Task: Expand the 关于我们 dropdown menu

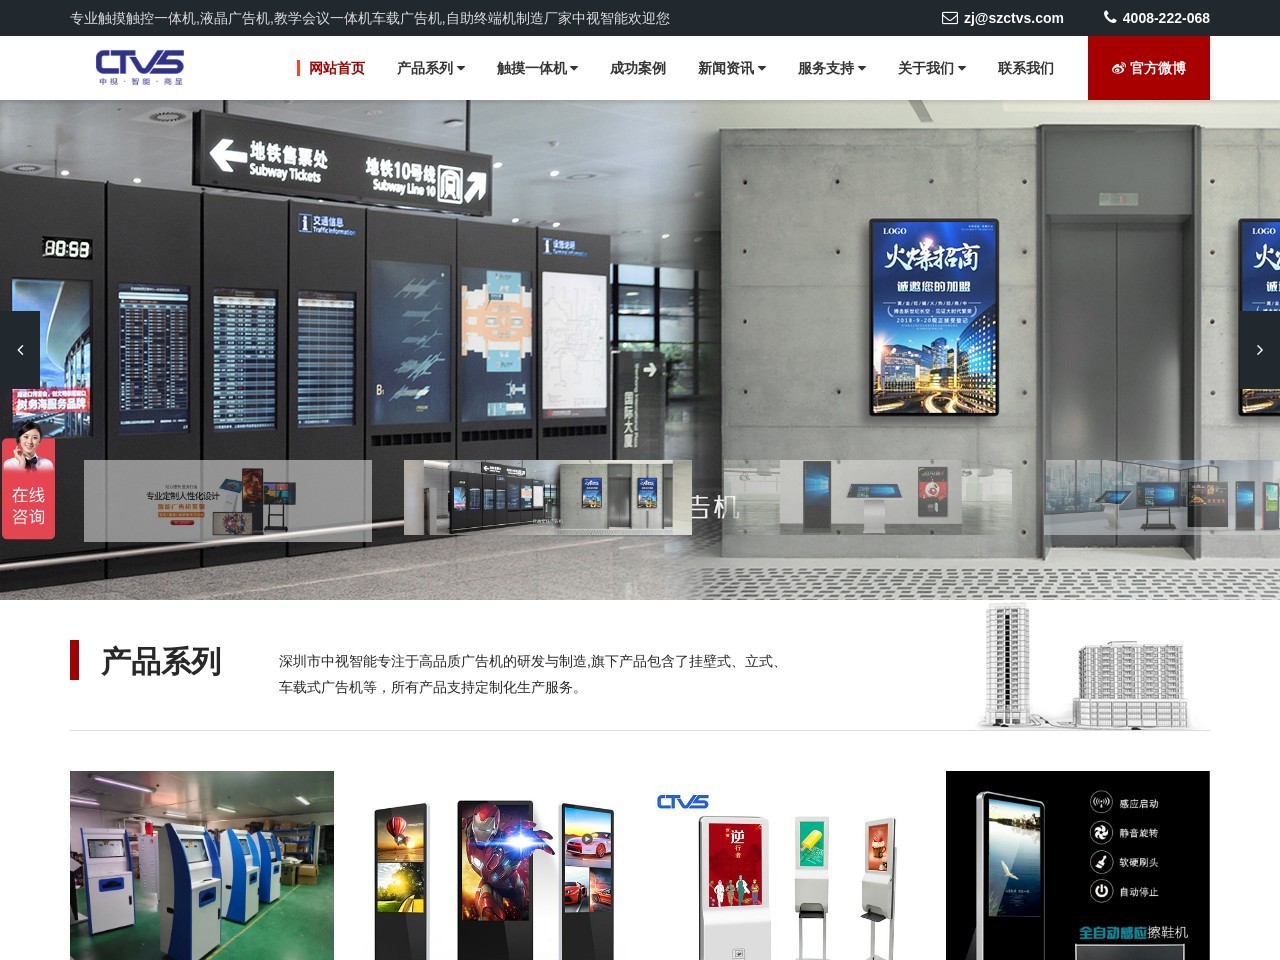Action: 932,68
